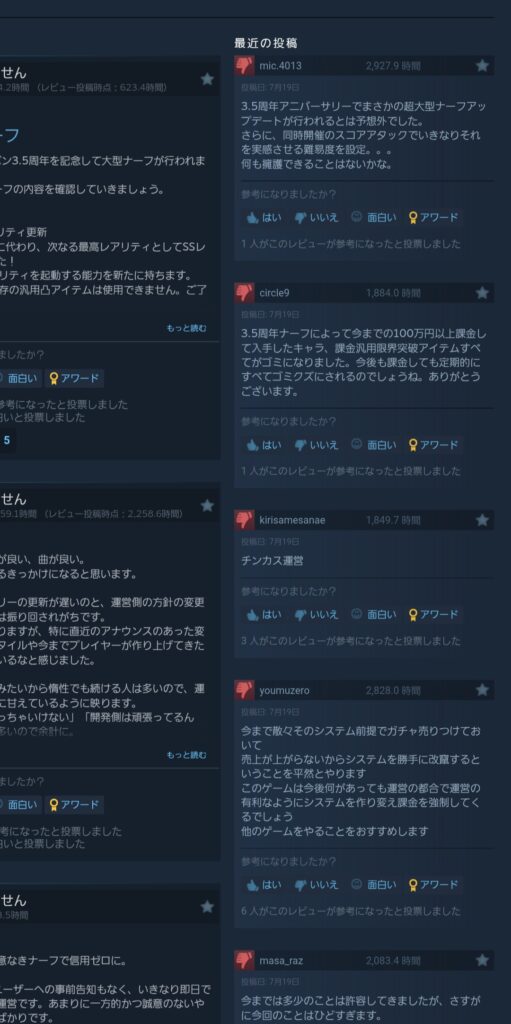Click the star icon on mic.4013 review

(482, 65)
